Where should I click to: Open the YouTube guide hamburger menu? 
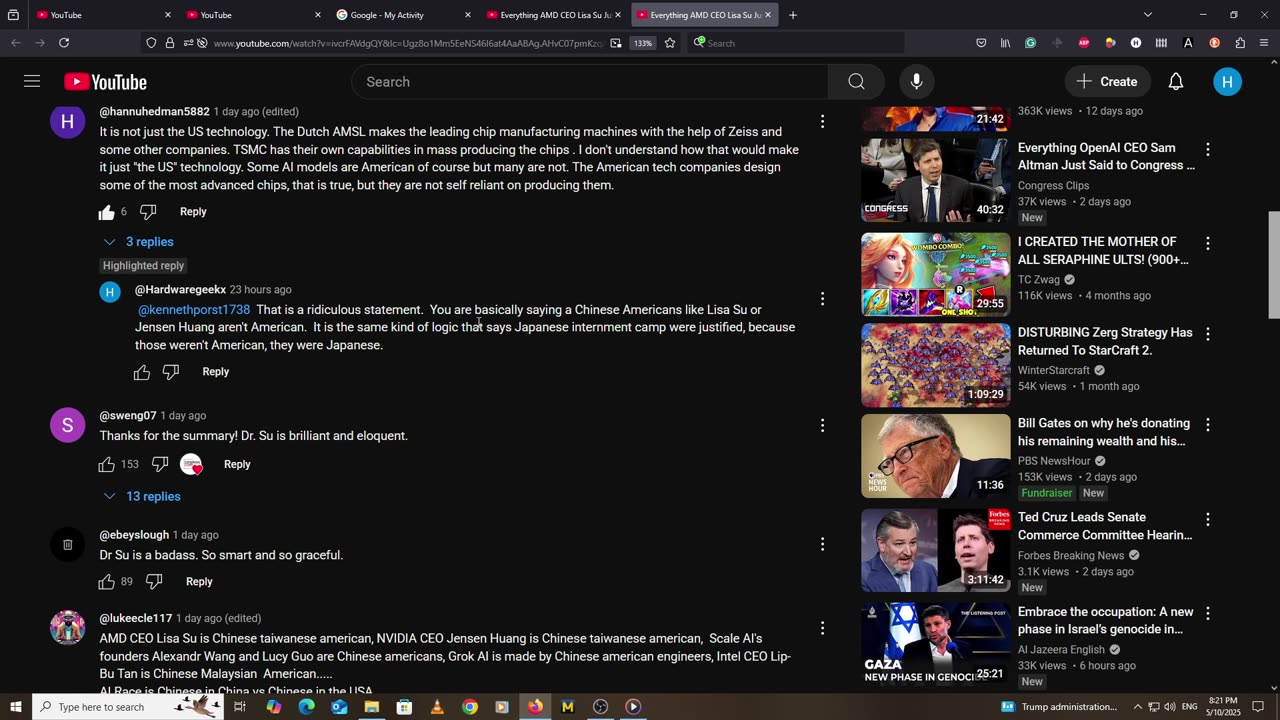(x=32, y=82)
